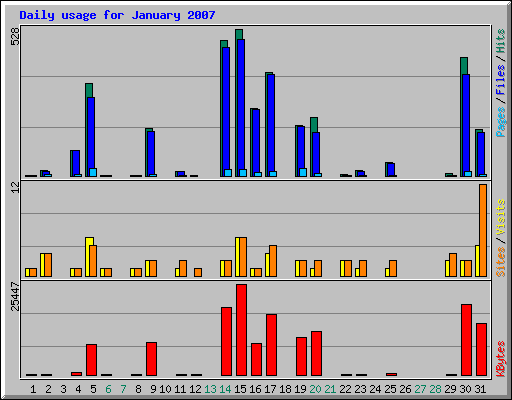Click the Pages legend label
This screenshot has width=512, height=400.
tap(501, 122)
